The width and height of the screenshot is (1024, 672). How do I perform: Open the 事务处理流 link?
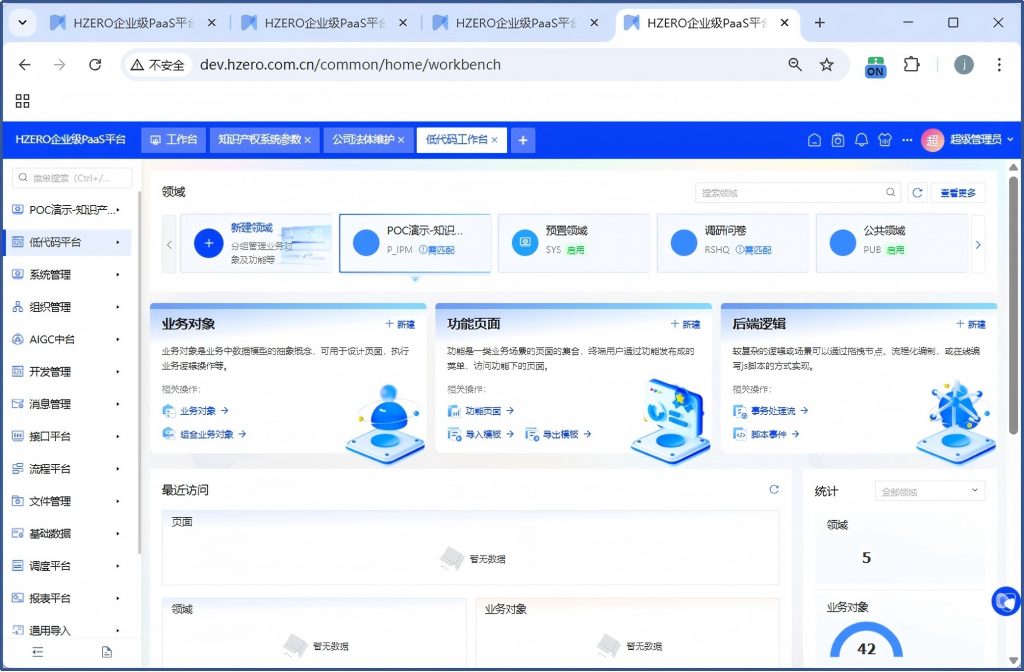click(x=773, y=411)
